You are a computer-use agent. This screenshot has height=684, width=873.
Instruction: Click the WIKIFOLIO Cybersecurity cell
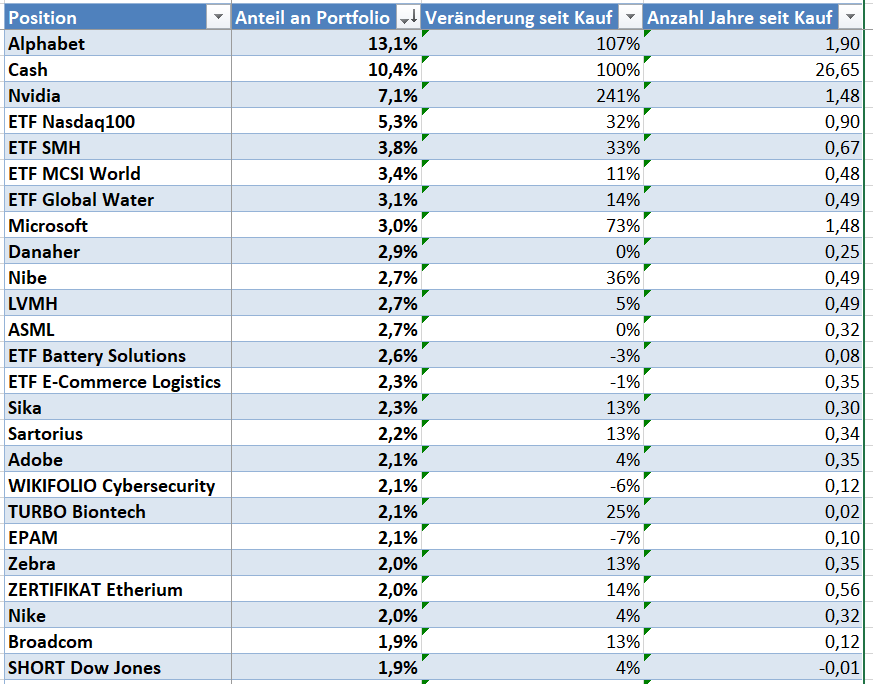click(116, 486)
